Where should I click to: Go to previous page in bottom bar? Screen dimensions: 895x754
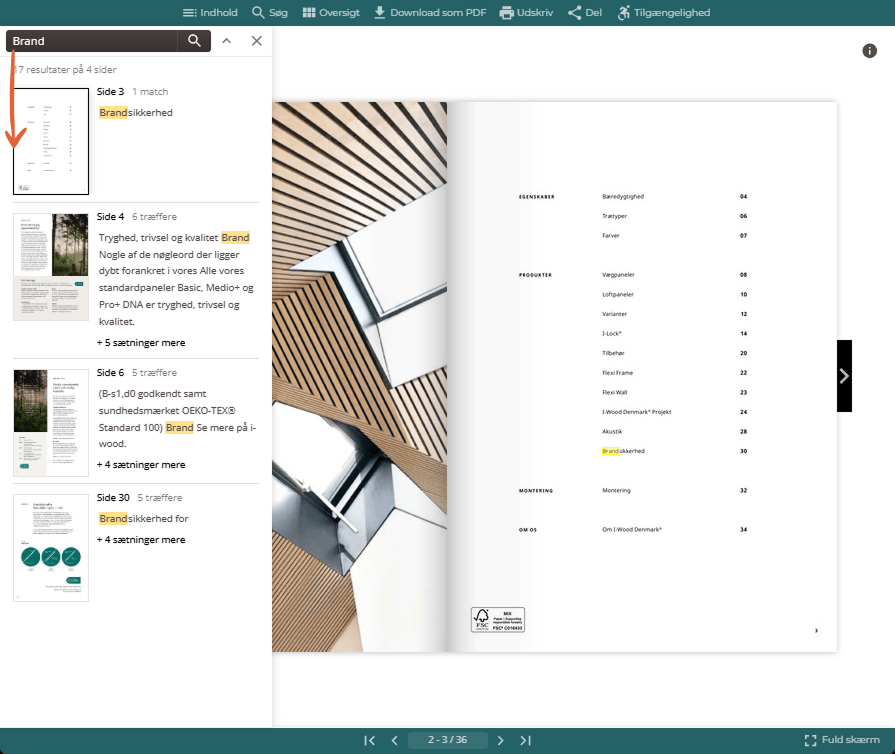(394, 740)
